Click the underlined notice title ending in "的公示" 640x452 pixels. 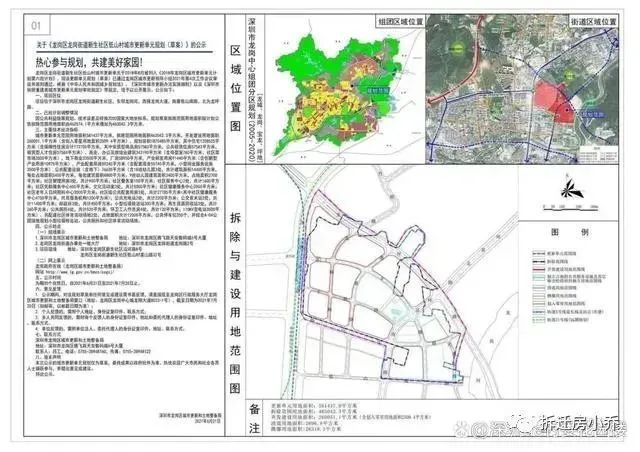click(x=121, y=45)
